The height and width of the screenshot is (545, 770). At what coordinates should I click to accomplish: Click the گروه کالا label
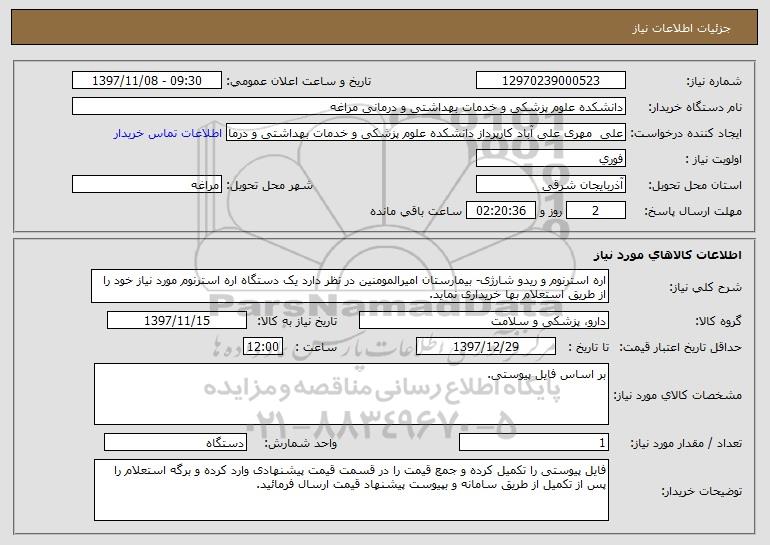click(718, 322)
